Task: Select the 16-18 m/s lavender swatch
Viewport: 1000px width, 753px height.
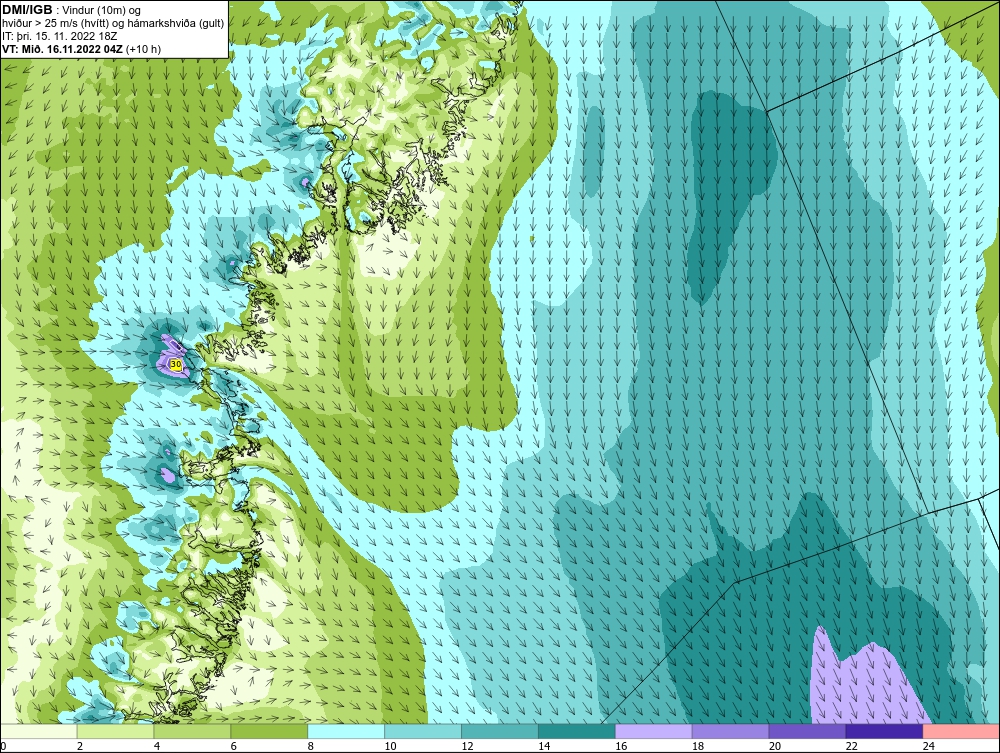Action: coord(654,731)
